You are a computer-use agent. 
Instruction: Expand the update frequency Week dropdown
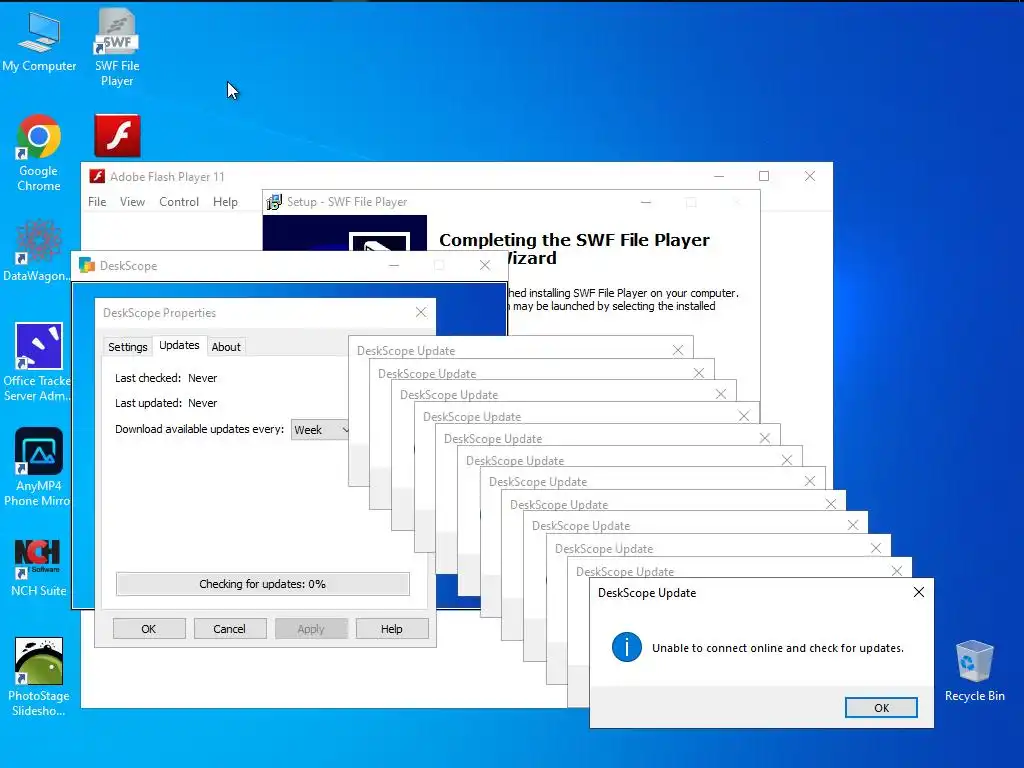321,430
